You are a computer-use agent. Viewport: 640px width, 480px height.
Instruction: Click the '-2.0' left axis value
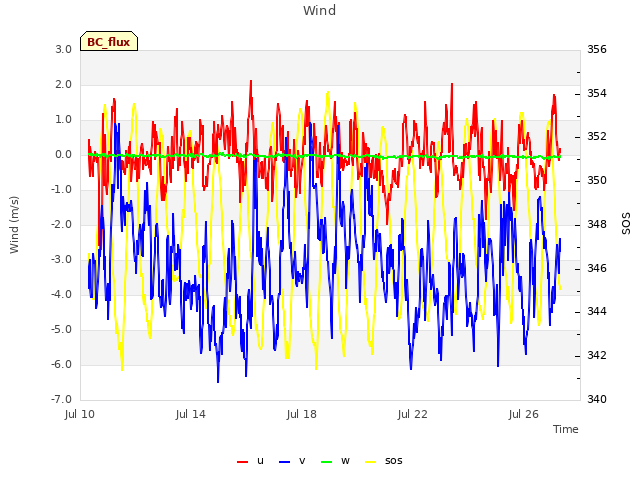[61, 224]
